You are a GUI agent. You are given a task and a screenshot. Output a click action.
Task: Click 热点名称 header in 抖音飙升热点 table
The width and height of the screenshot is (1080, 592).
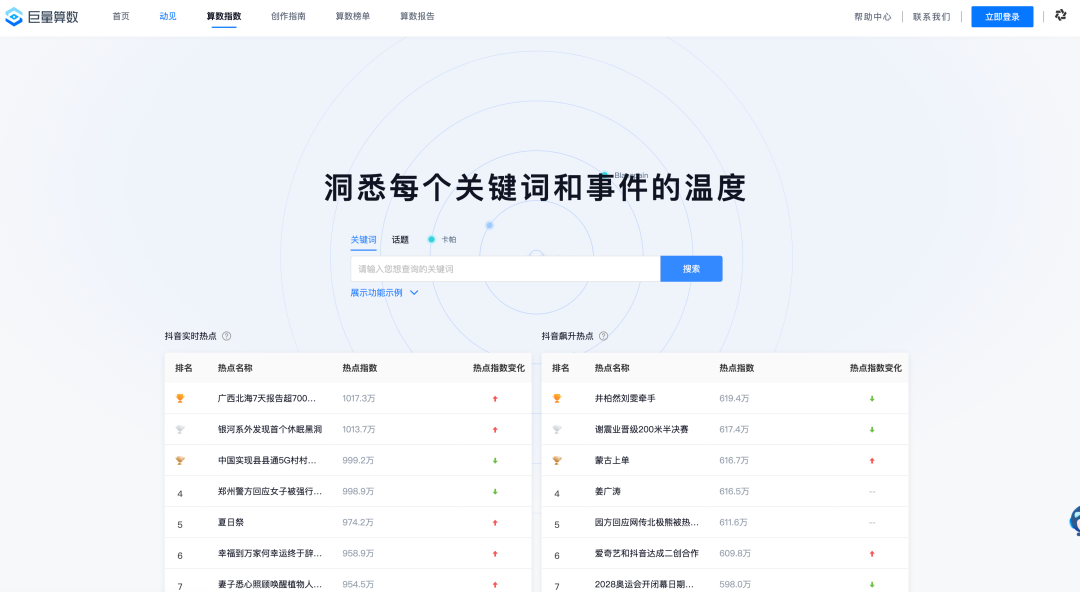coord(612,368)
